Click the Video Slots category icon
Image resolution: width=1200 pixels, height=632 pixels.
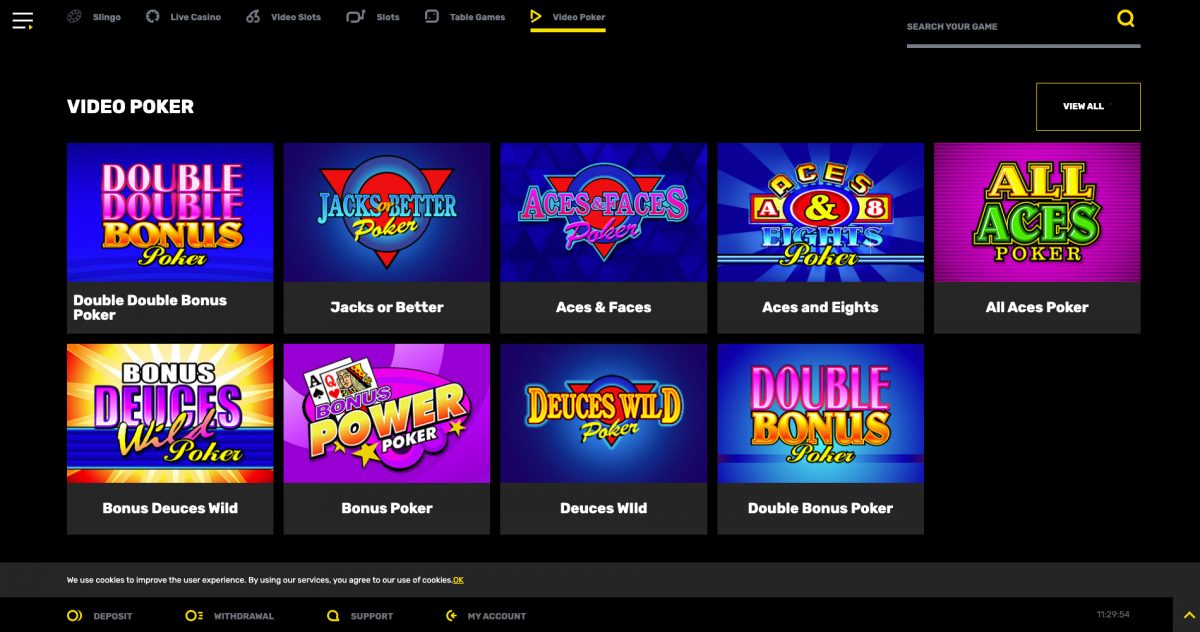(253, 17)
